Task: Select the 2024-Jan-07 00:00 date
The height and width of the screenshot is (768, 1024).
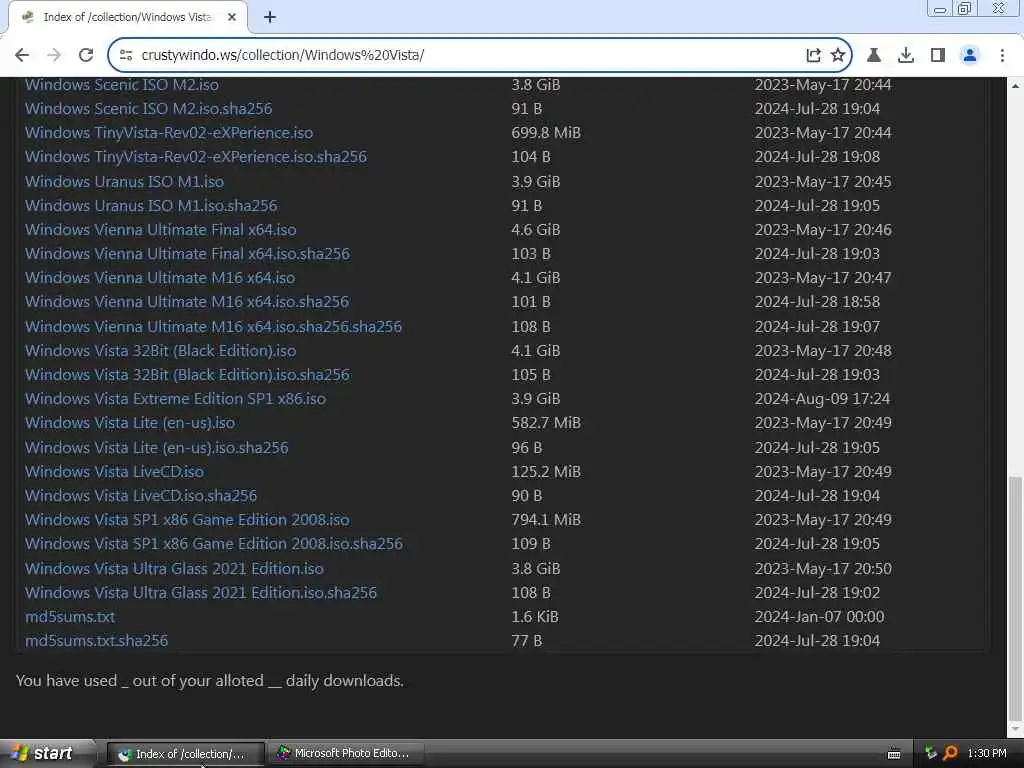Action: point(819,617)
